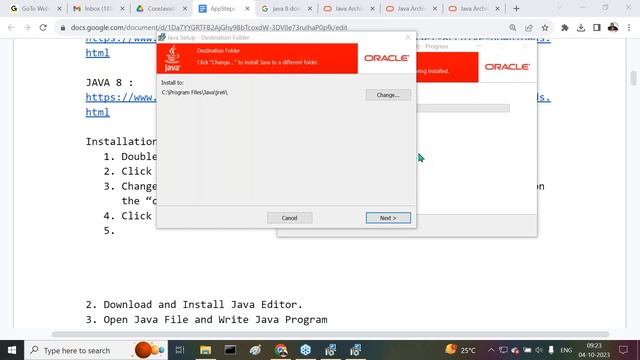Open the html link above JAVA 8 heading
The height and width of the screenshot is (360, 640).
pos(98,53)
